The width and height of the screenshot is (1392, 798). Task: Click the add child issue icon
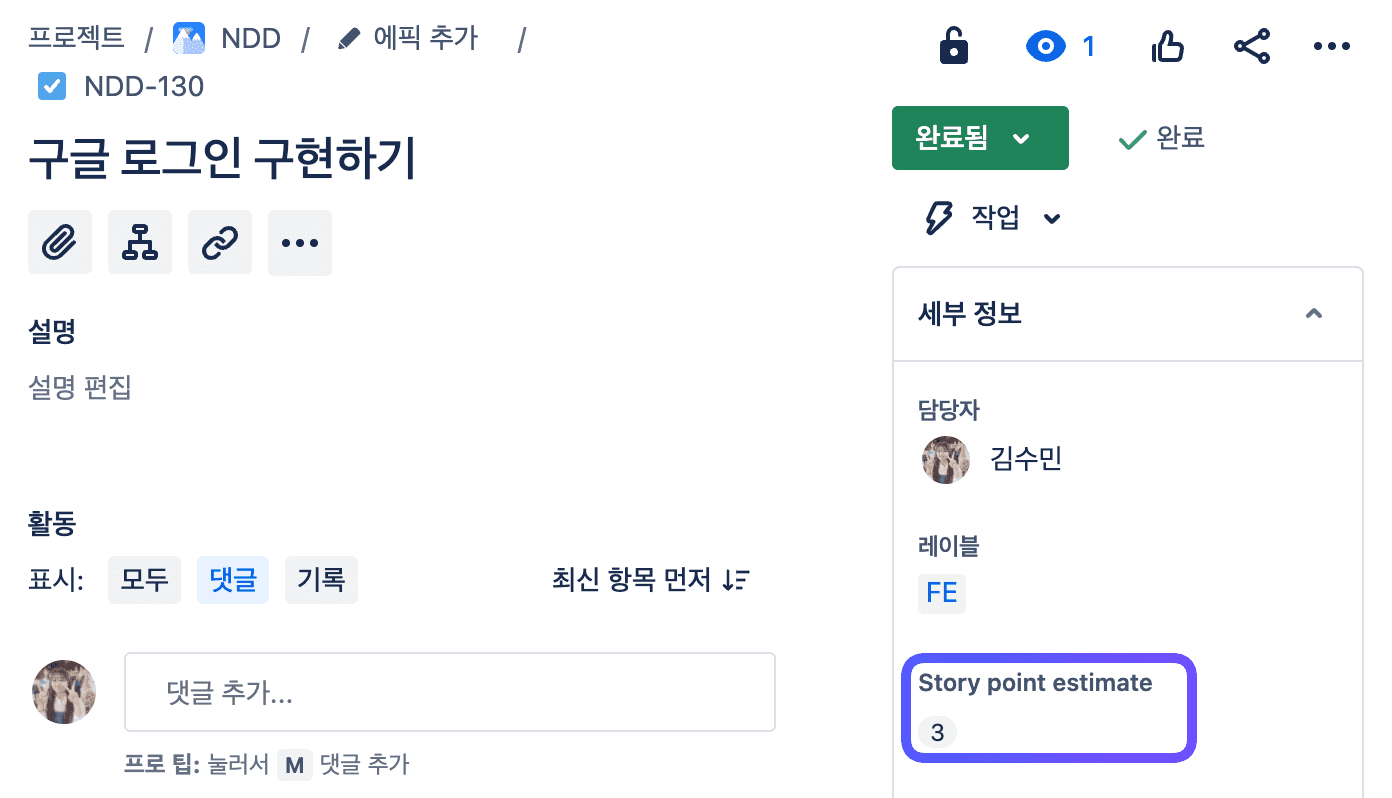click(x=140, y=243)
